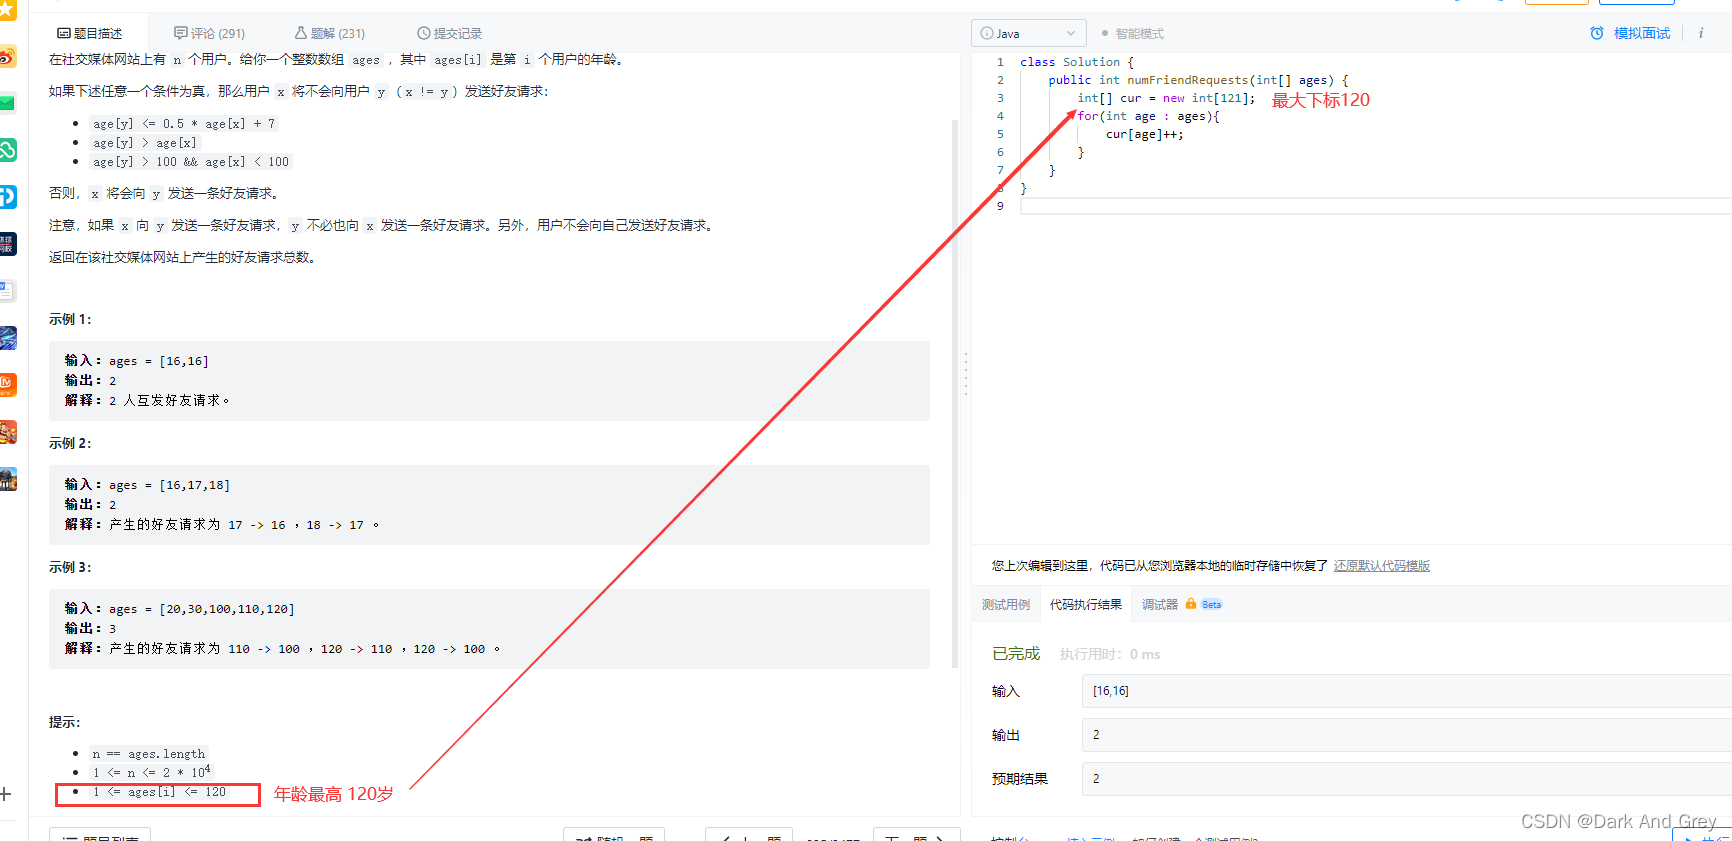Viewport: 1732px width, 841px height.
Task: Click the italic info icon beside 模拟面试
Action: 1700,33
